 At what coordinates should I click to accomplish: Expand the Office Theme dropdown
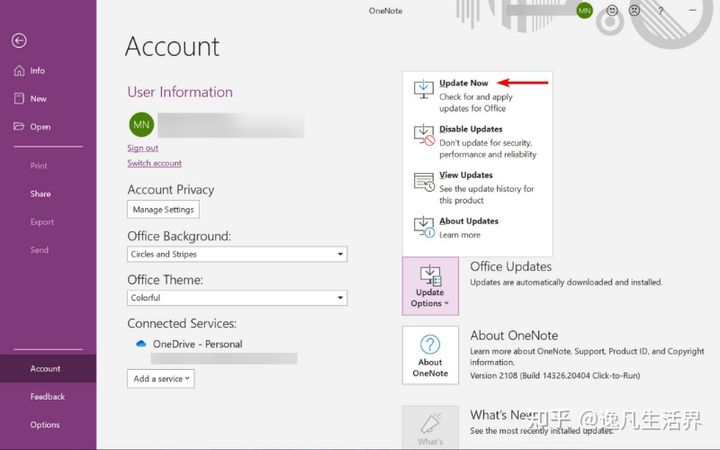click(237, 298)
